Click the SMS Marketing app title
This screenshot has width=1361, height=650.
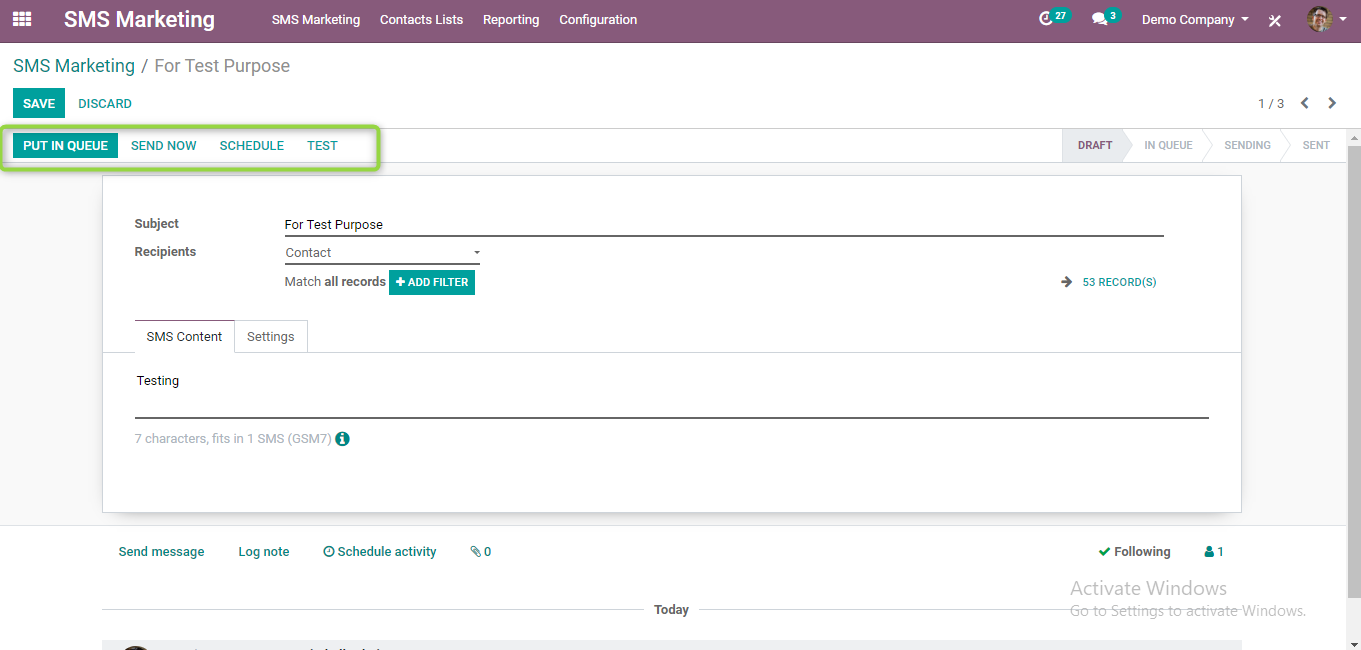(x=139, y=19)
